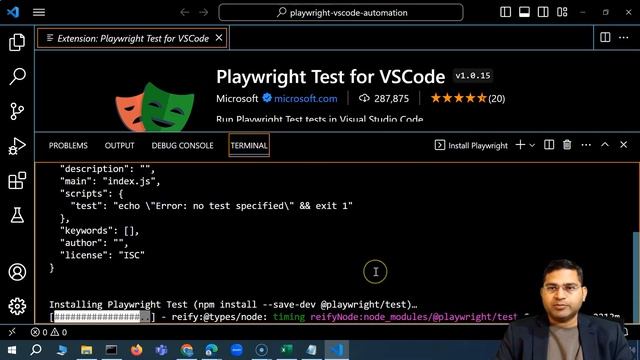
Task: Click the command center search box
Action: (x=341, y=12)
